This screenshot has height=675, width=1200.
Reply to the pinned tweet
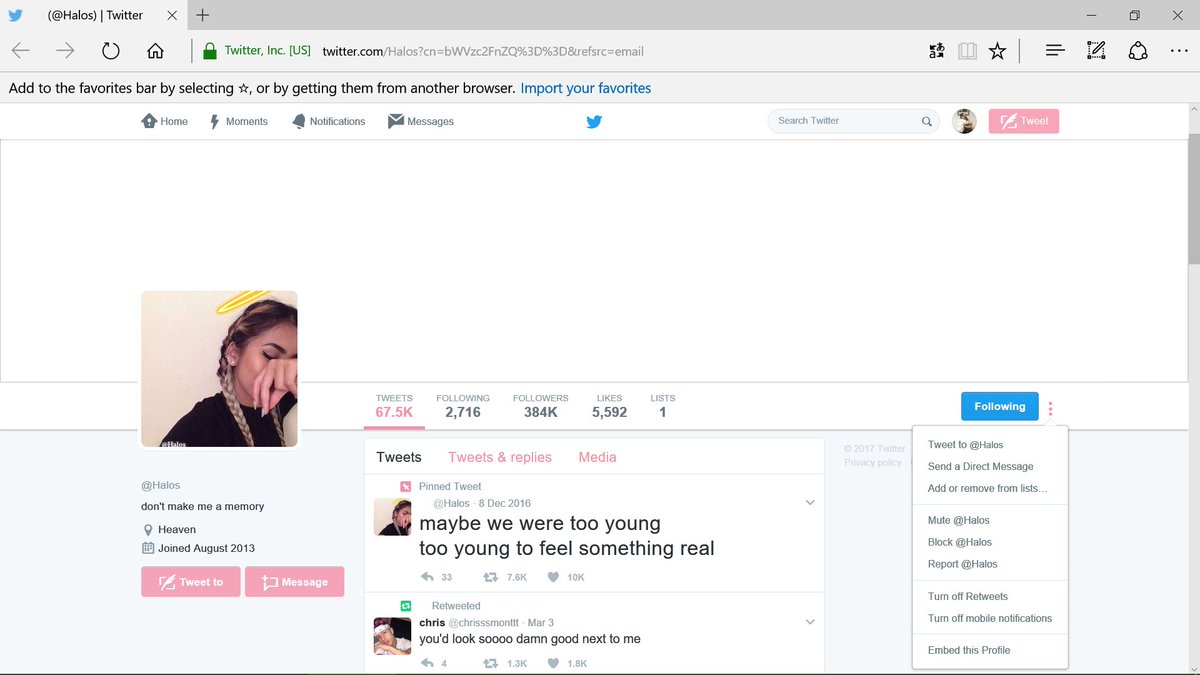click(x=428, y=577)
